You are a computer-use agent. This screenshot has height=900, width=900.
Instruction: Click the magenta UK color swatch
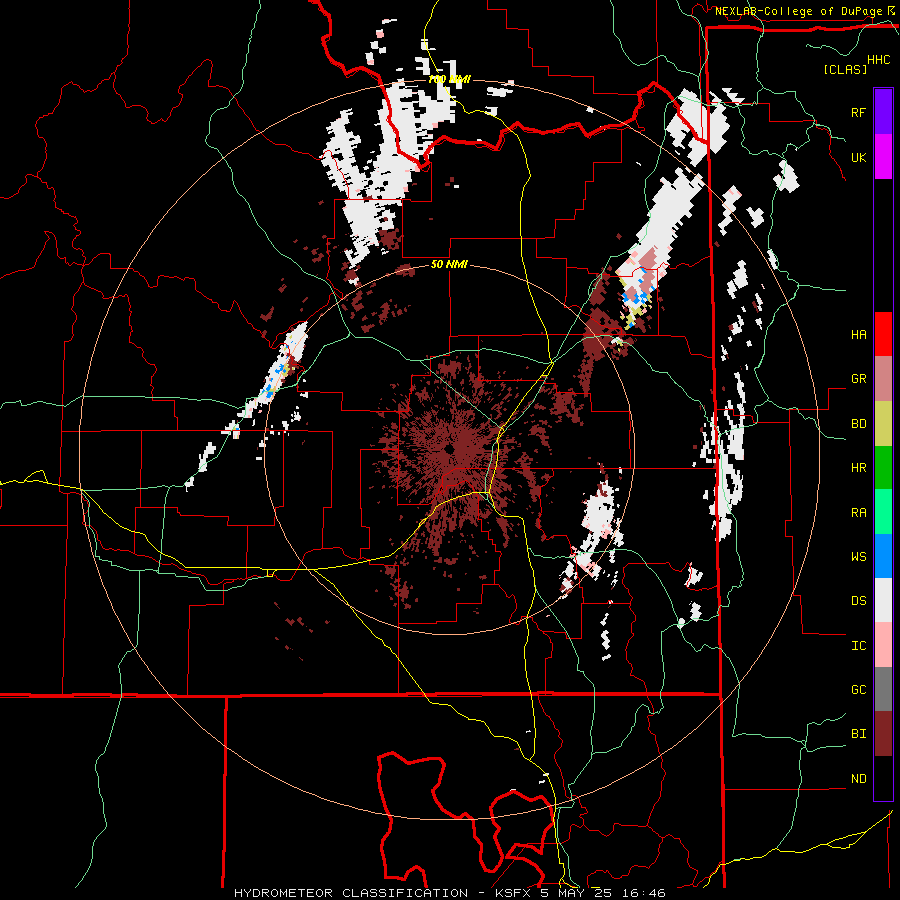click(x=883, y=156)
